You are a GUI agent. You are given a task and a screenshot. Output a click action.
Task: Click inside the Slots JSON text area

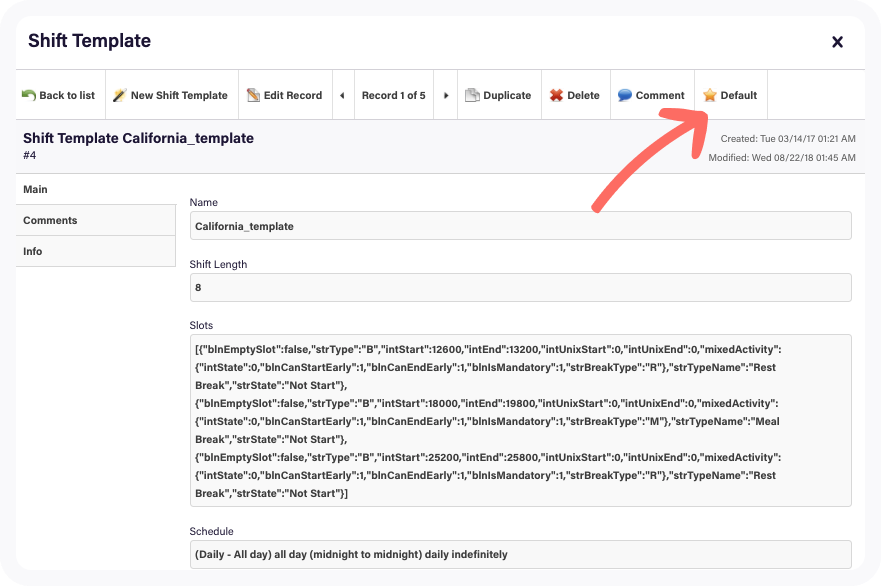point(520,421)
